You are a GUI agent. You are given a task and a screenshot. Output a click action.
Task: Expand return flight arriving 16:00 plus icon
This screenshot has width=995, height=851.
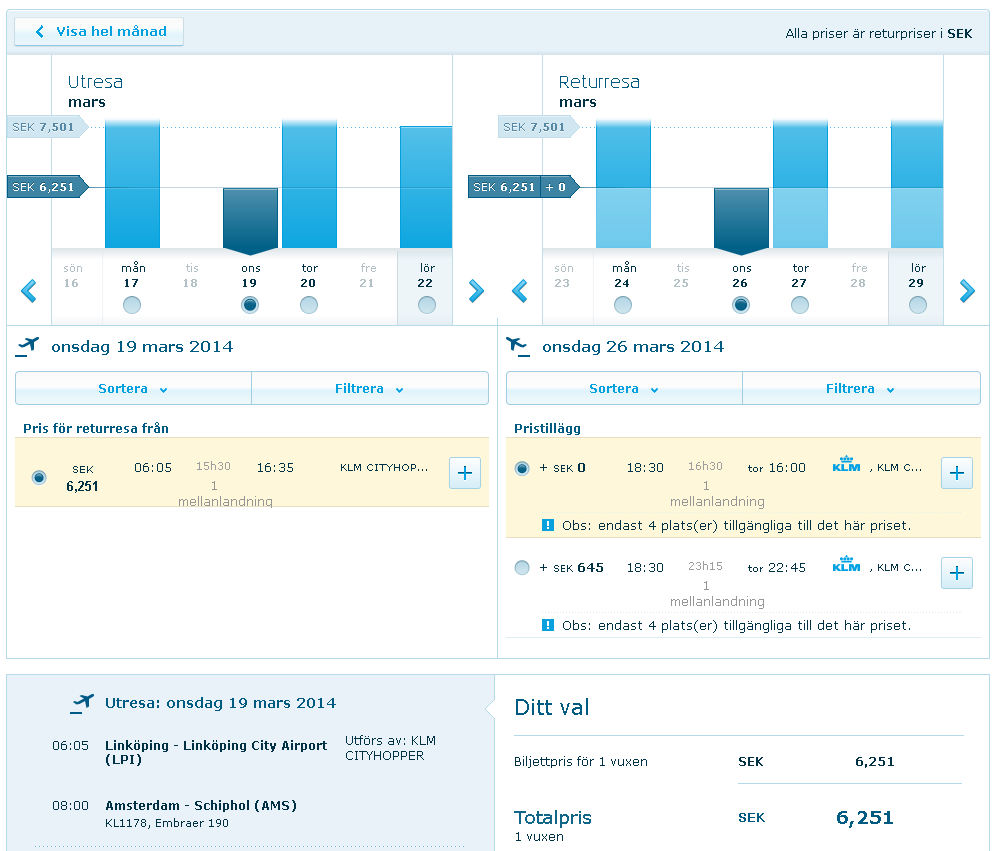coord(956,473)
